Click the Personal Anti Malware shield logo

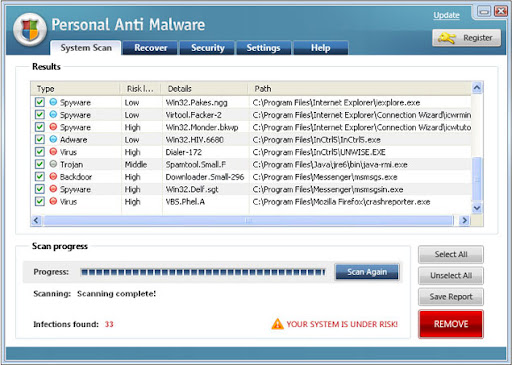click(x=30, y=29)
